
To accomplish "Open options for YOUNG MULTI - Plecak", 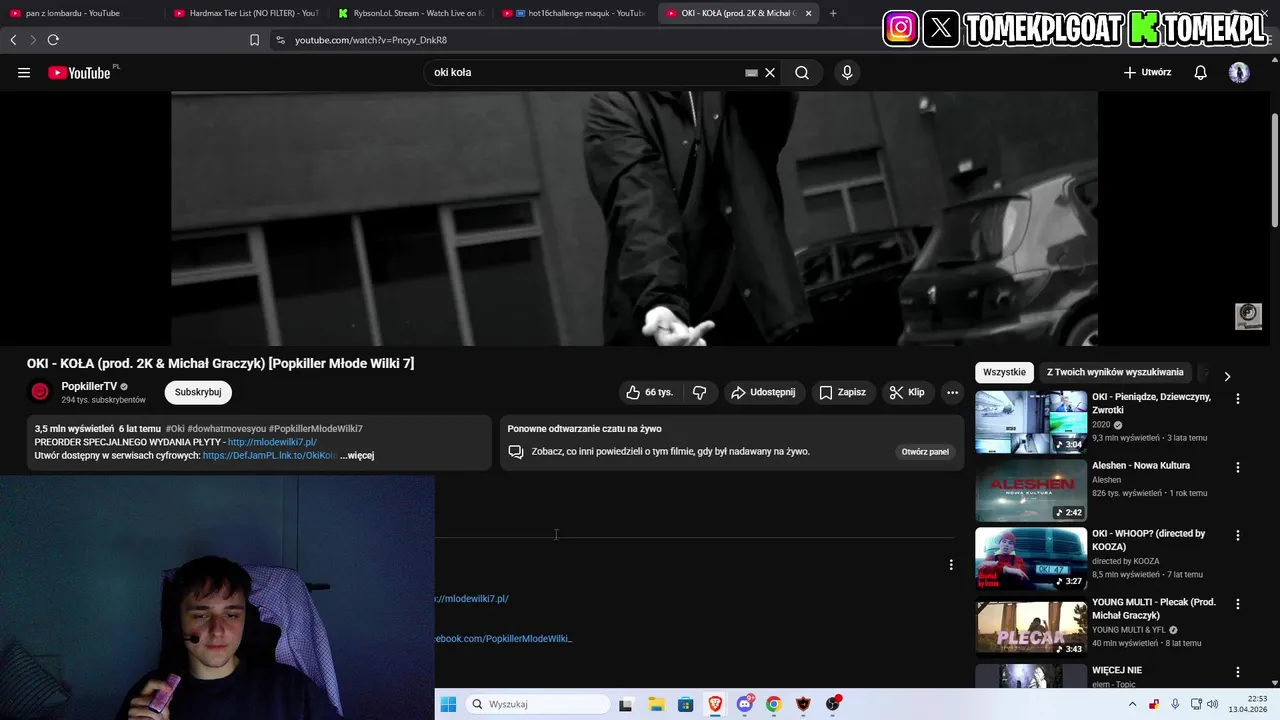I will (x=1238, y=604).
